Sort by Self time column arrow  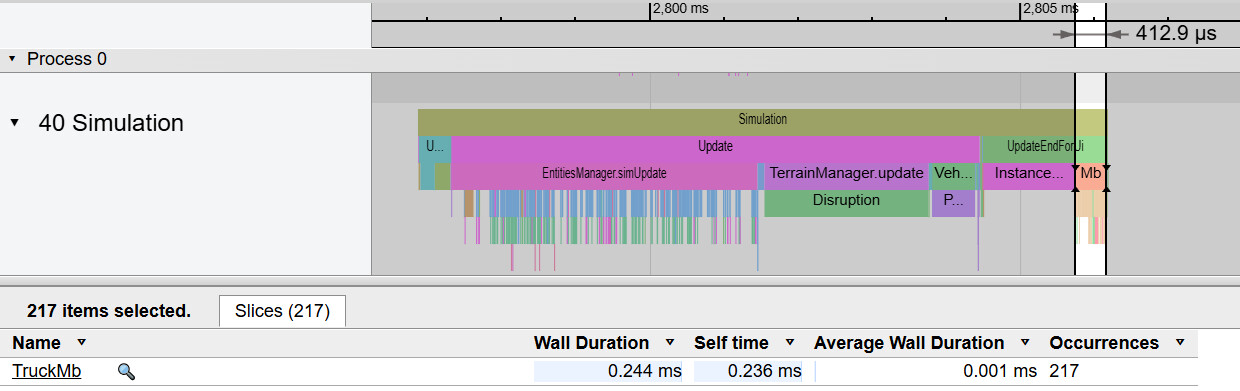[x=790, y=343]
